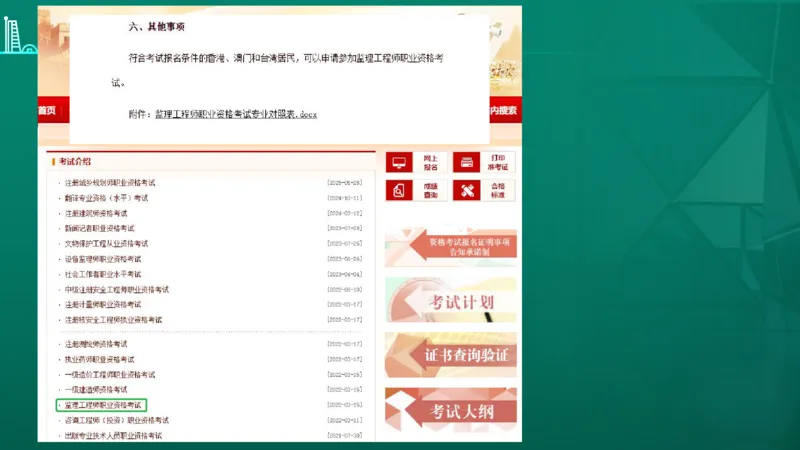800x450 pixels.
Task: Open 中级注册安全工程师职业资格考试 link
Action: pos(116,290)
